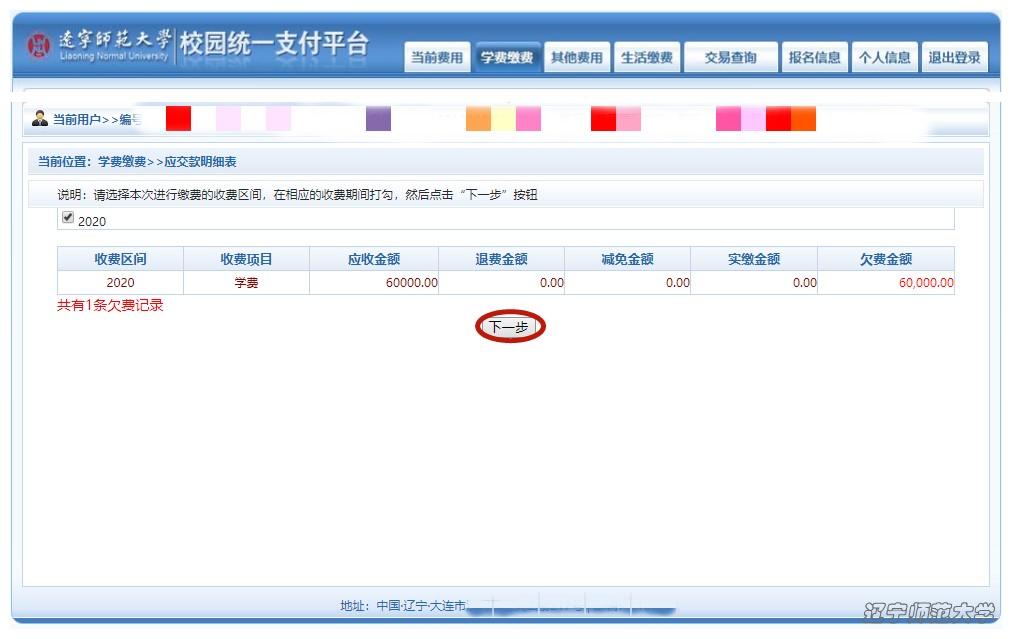Click the 欠费金额 column header
The width and height of the screenshot is (1012, 639).
pyautogui.click(x=885, y=259)
